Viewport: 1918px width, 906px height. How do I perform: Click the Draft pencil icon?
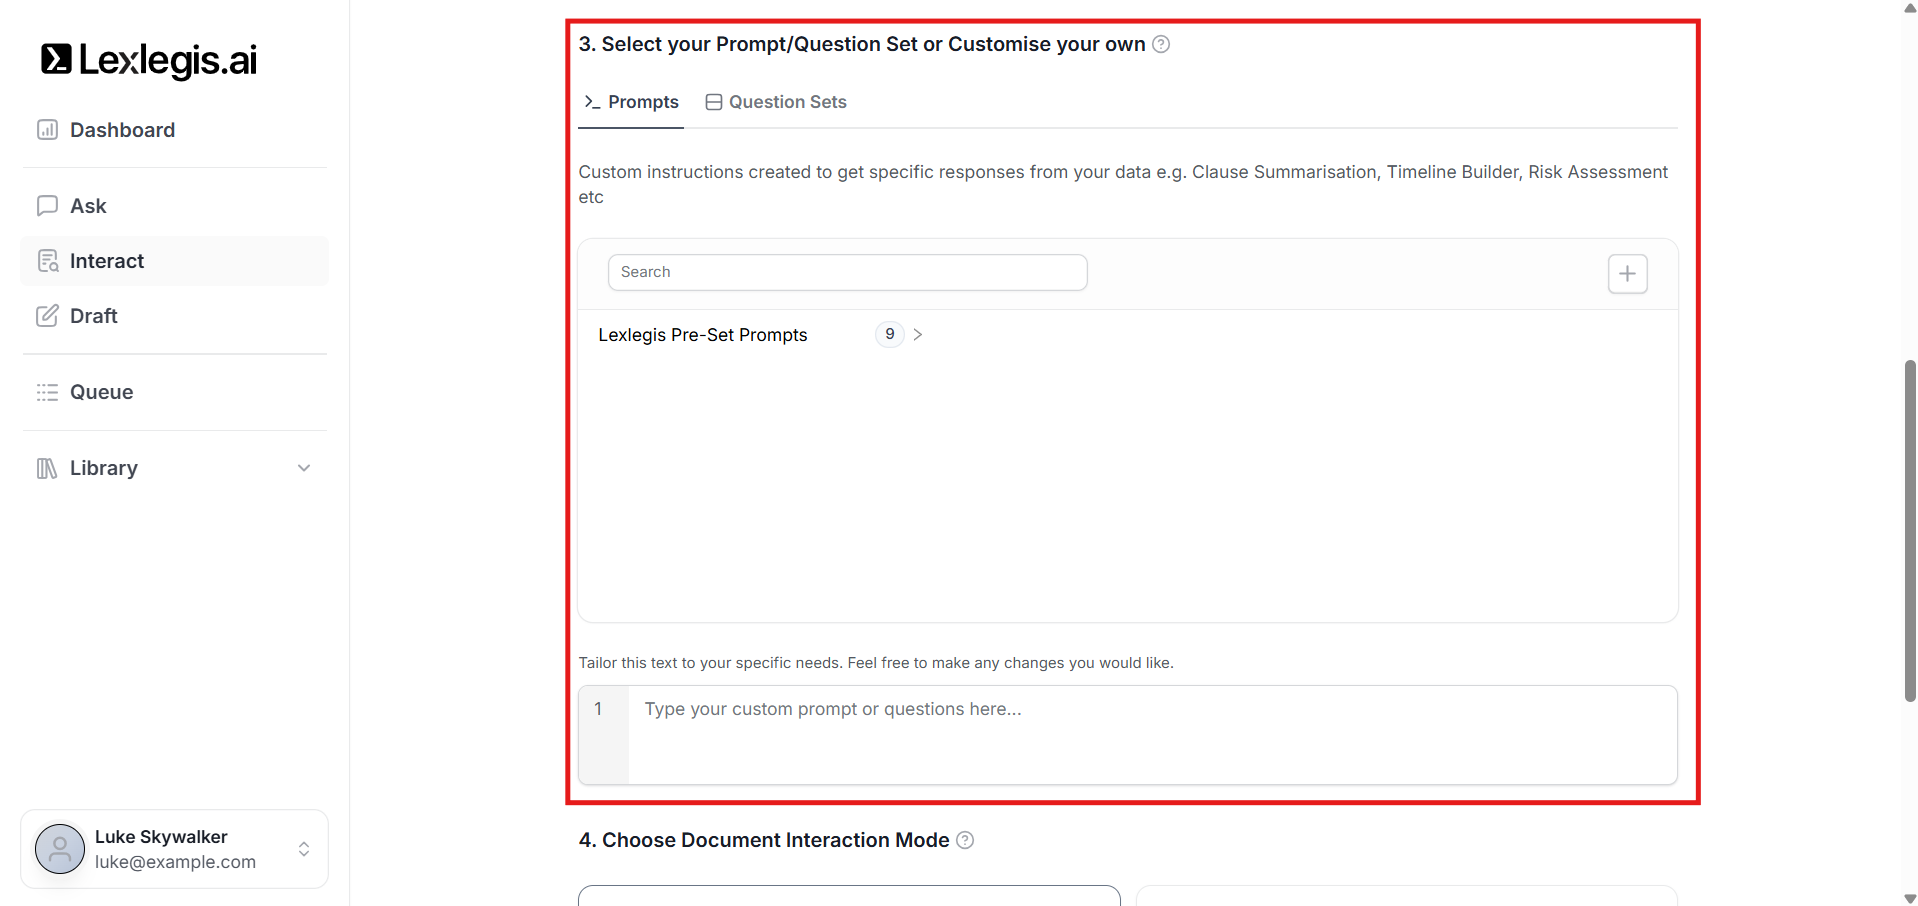point(47,316)
